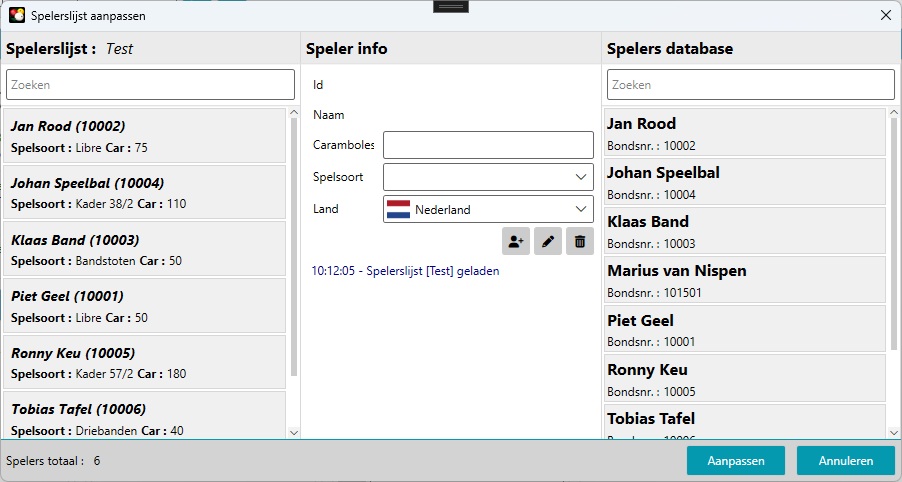Click the Netherlands flag icon in Land field
The image size is (902, 482).
click(398, 210)
